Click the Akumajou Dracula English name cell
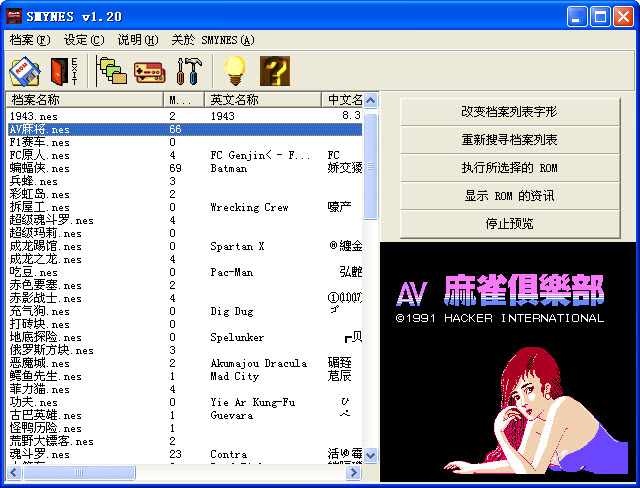The width and height of the screenshot is (640, 488). [259, 363]
